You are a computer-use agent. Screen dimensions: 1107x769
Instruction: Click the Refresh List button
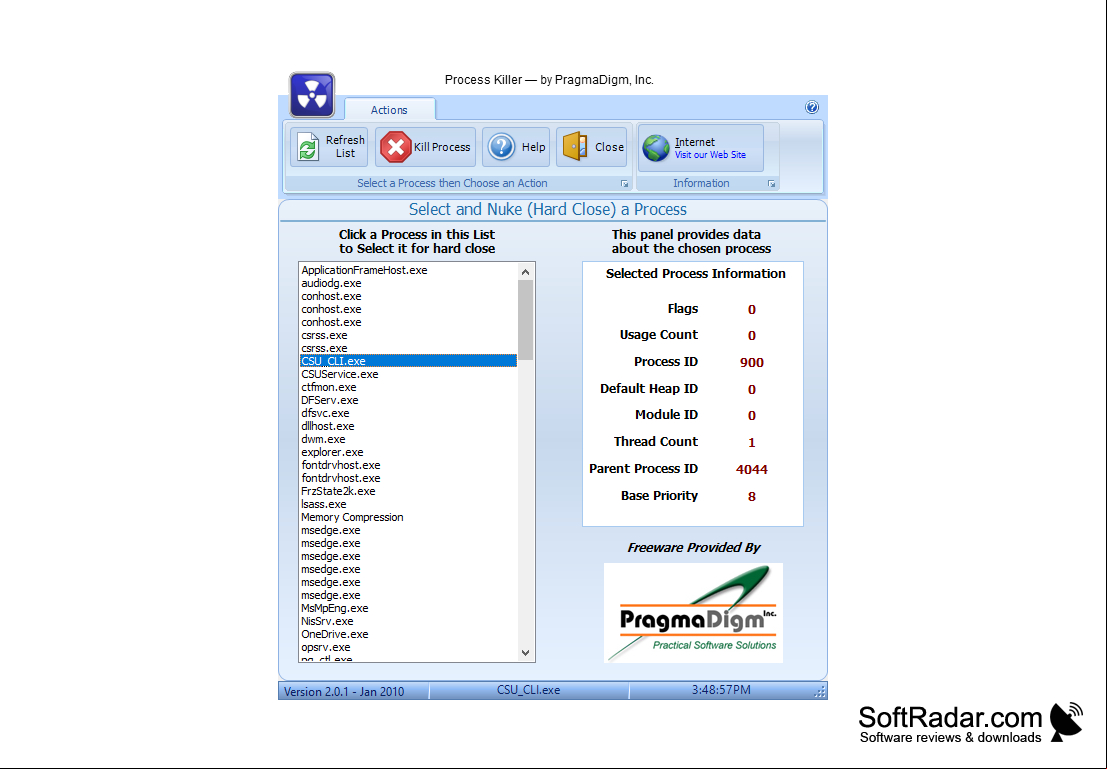[329, 147]
